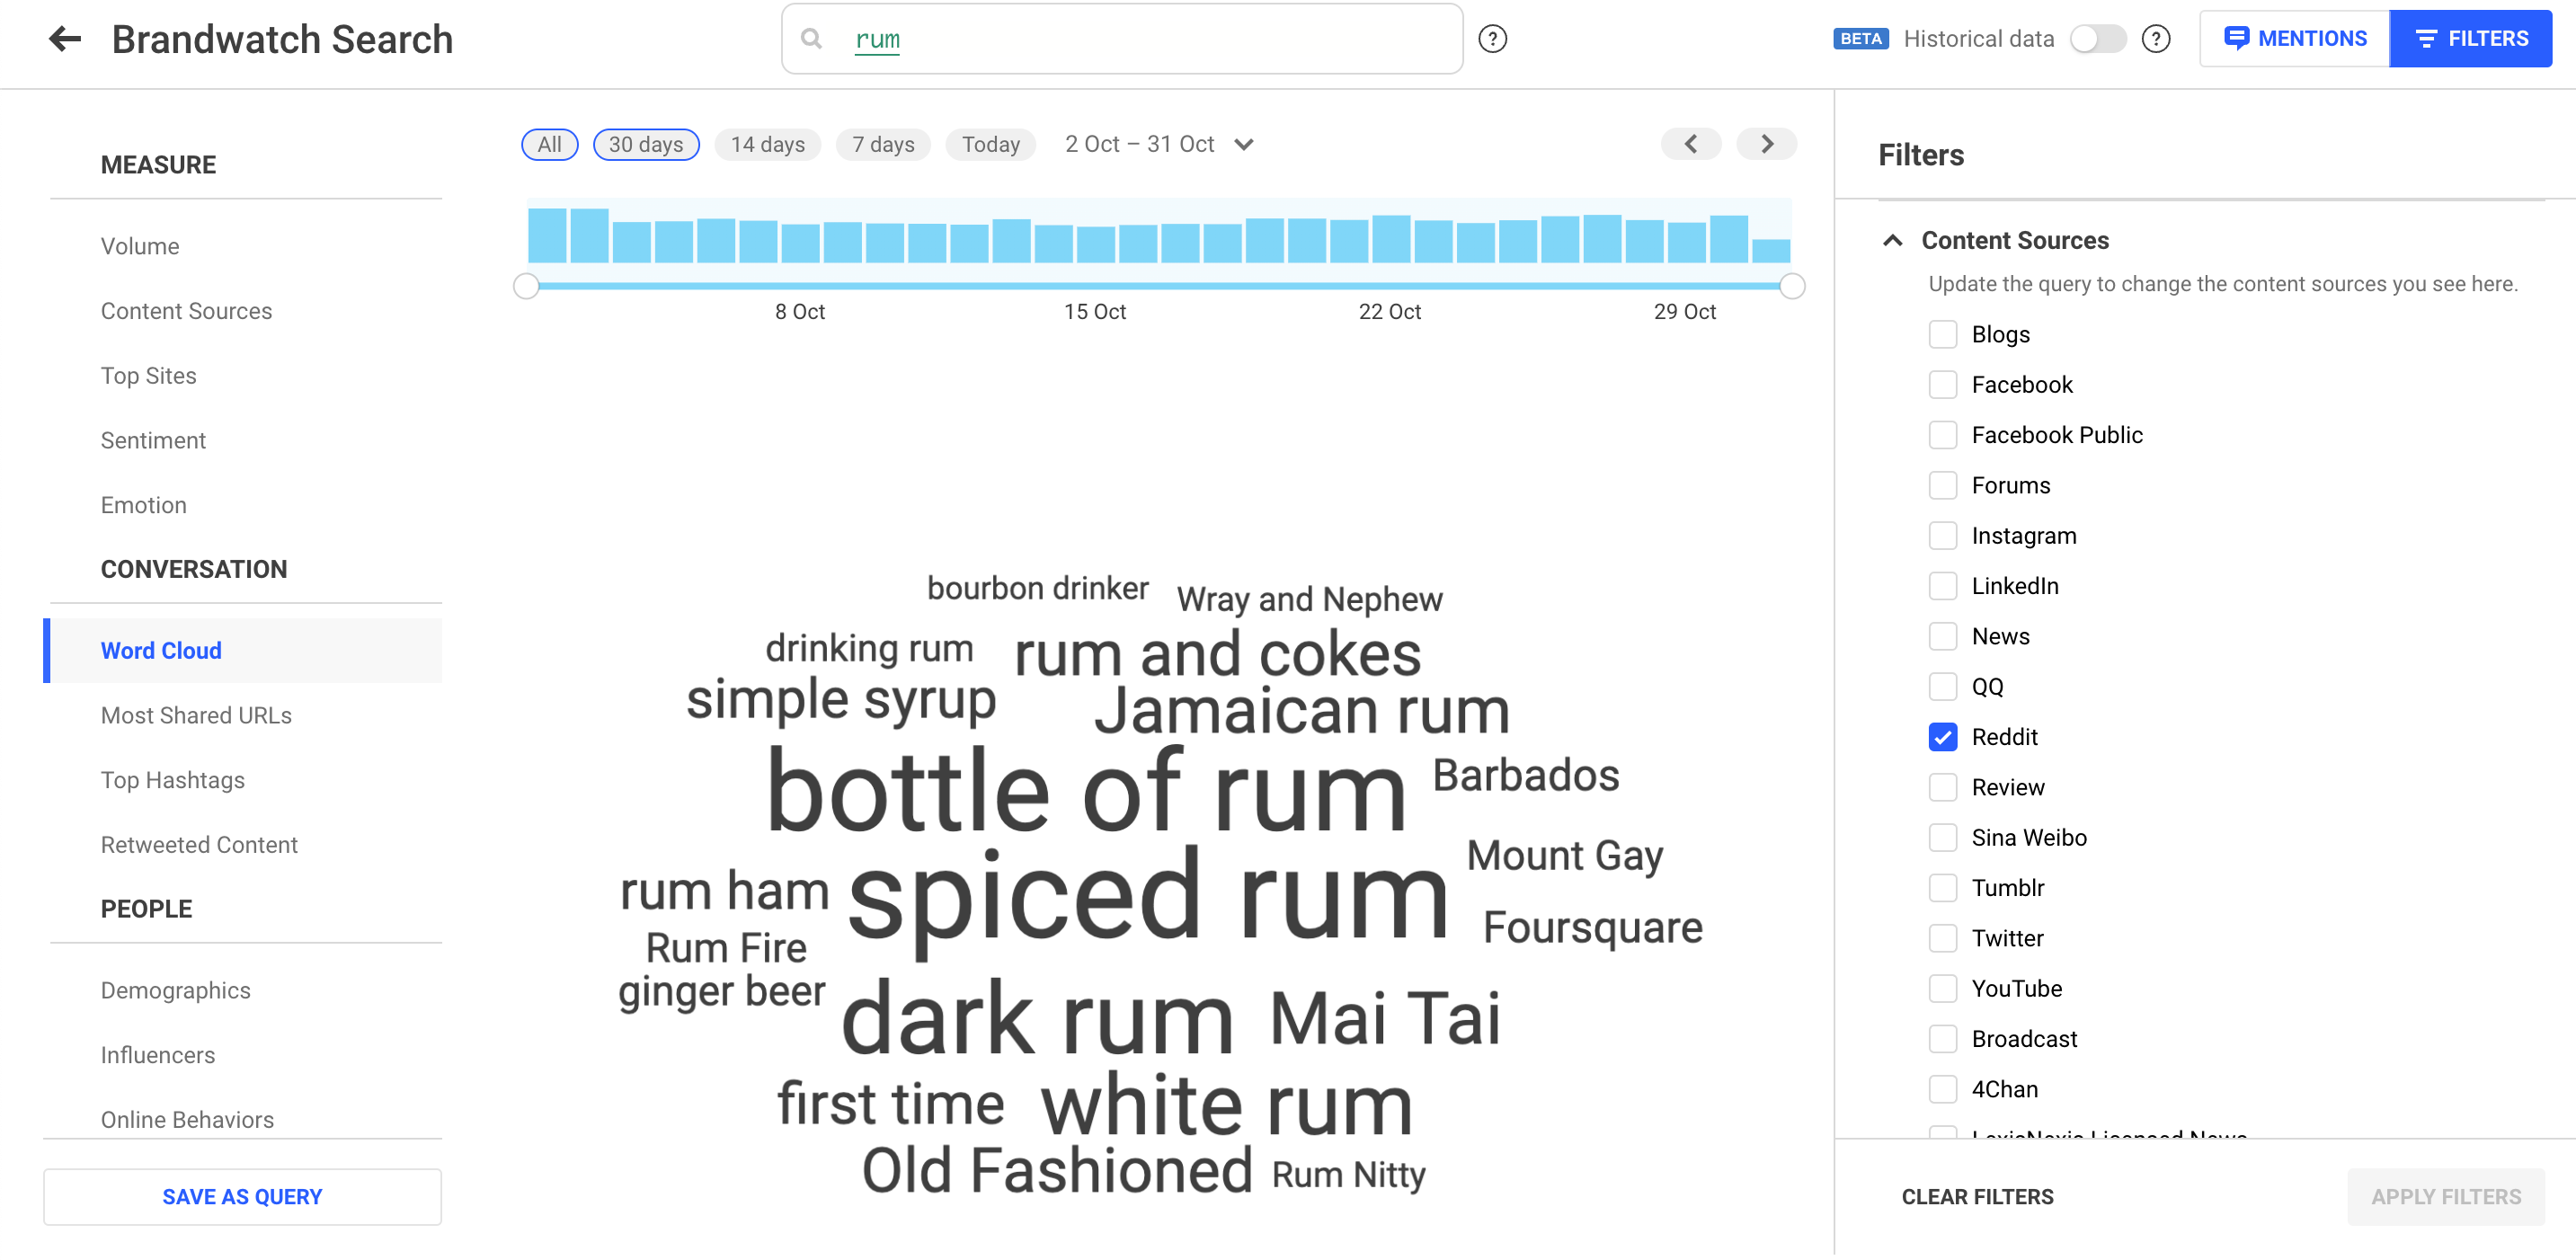Open Top Hashtags view
This screenshot has height=1260, width=2576.
172,780
